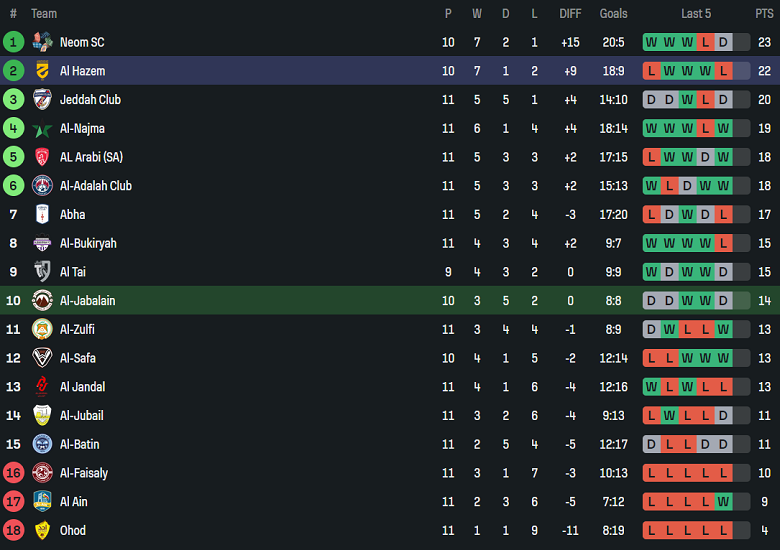The height and width of the screenshot is (550, 780).
Task: Click the Al-Adalah Club round badge
Action: tap(42, 186)
